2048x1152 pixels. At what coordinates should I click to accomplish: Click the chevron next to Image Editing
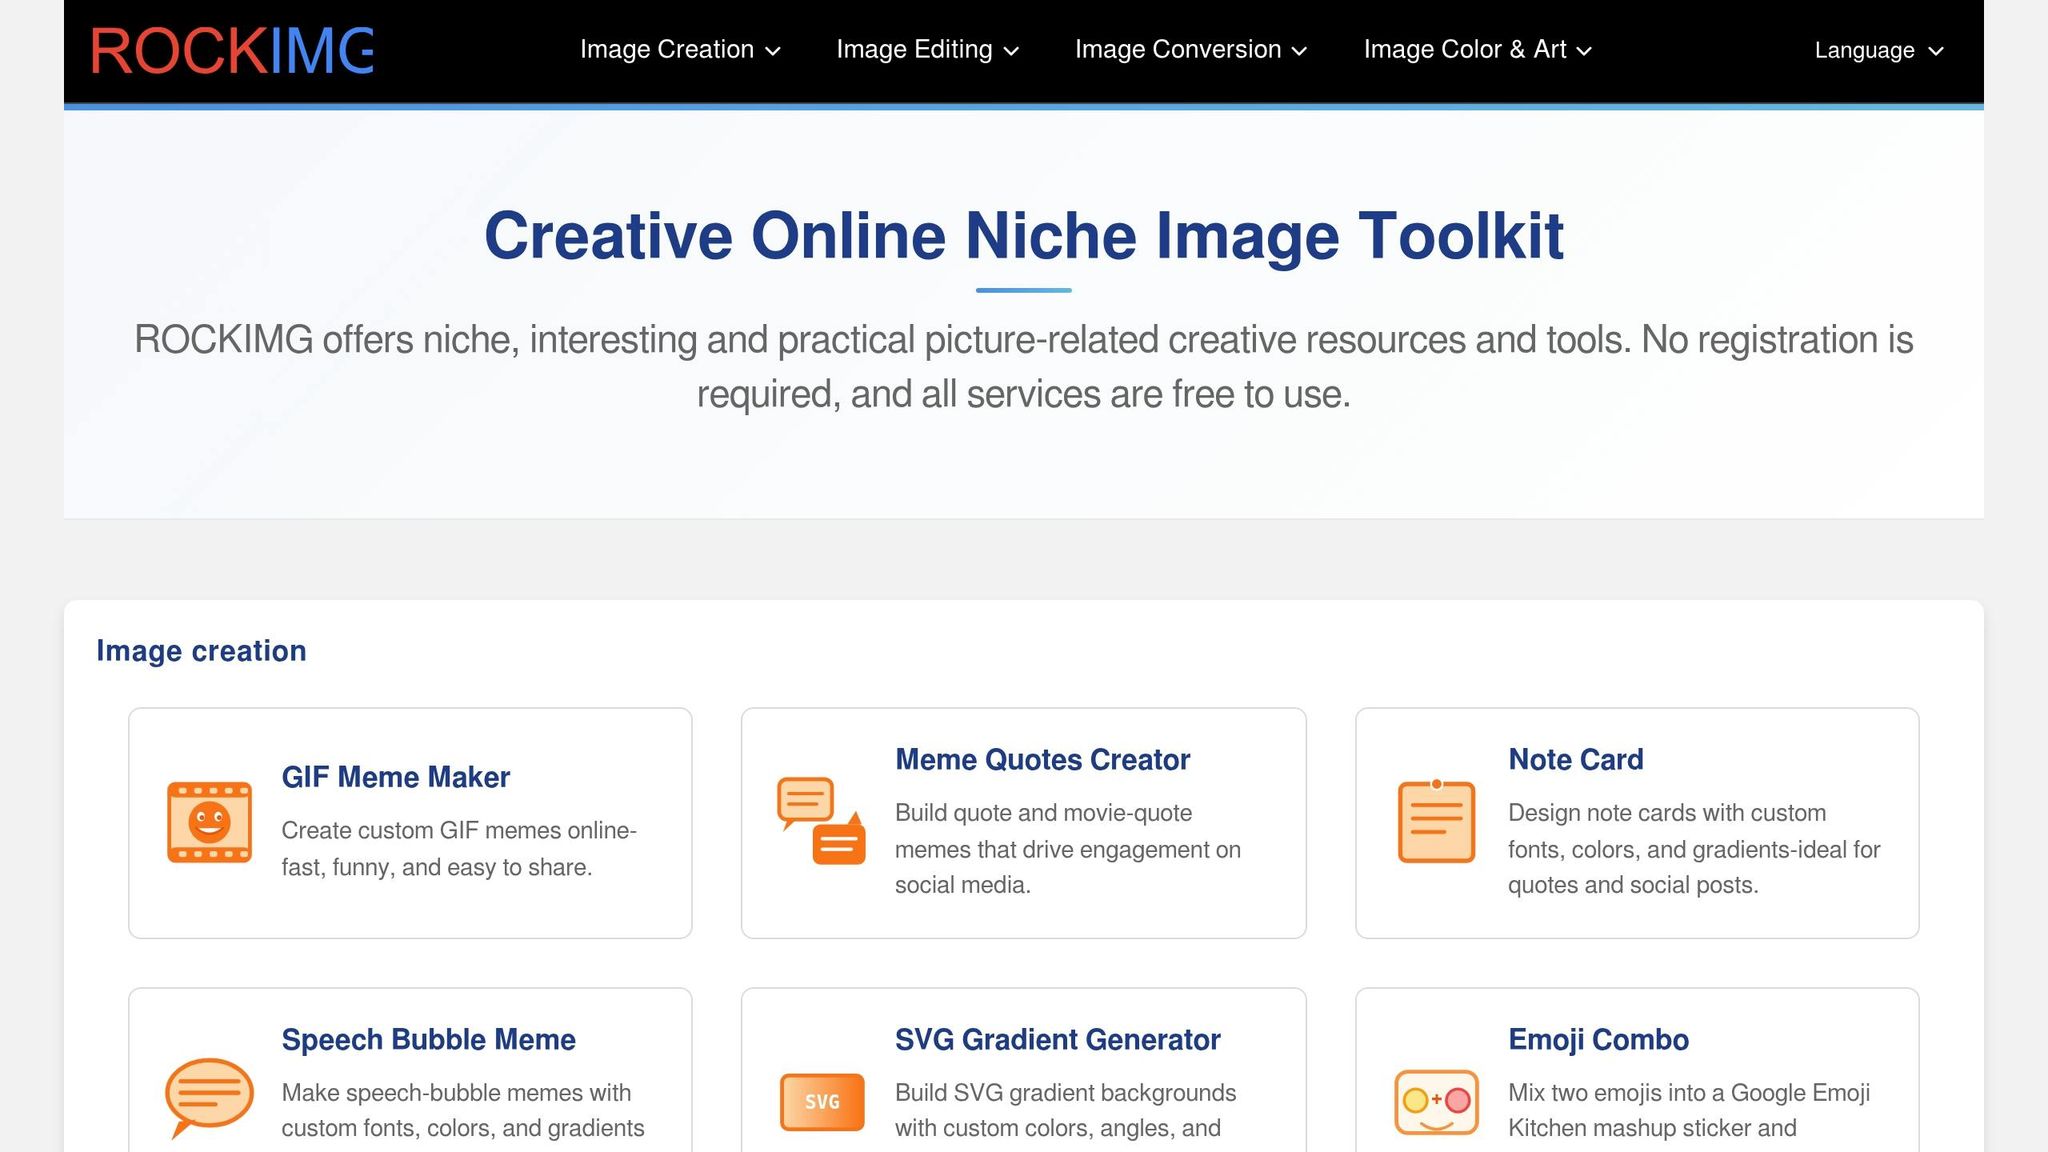(x=1011, y=51)
